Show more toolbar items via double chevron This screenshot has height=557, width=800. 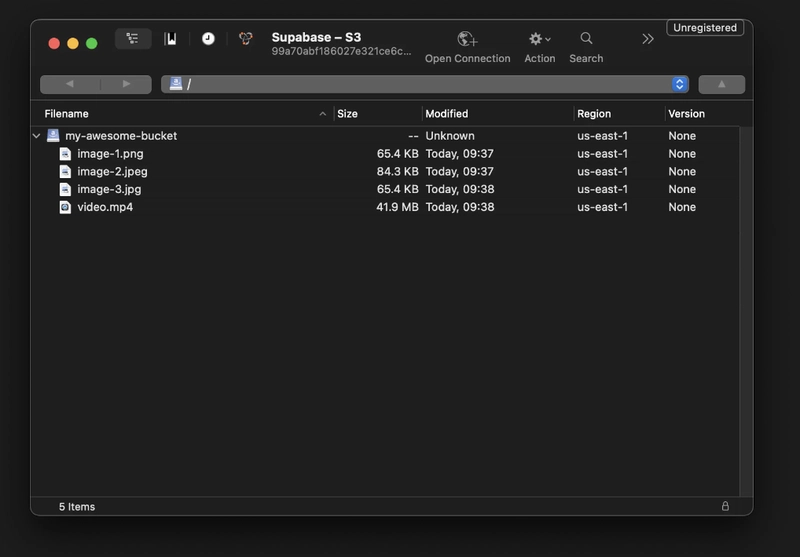648,39
